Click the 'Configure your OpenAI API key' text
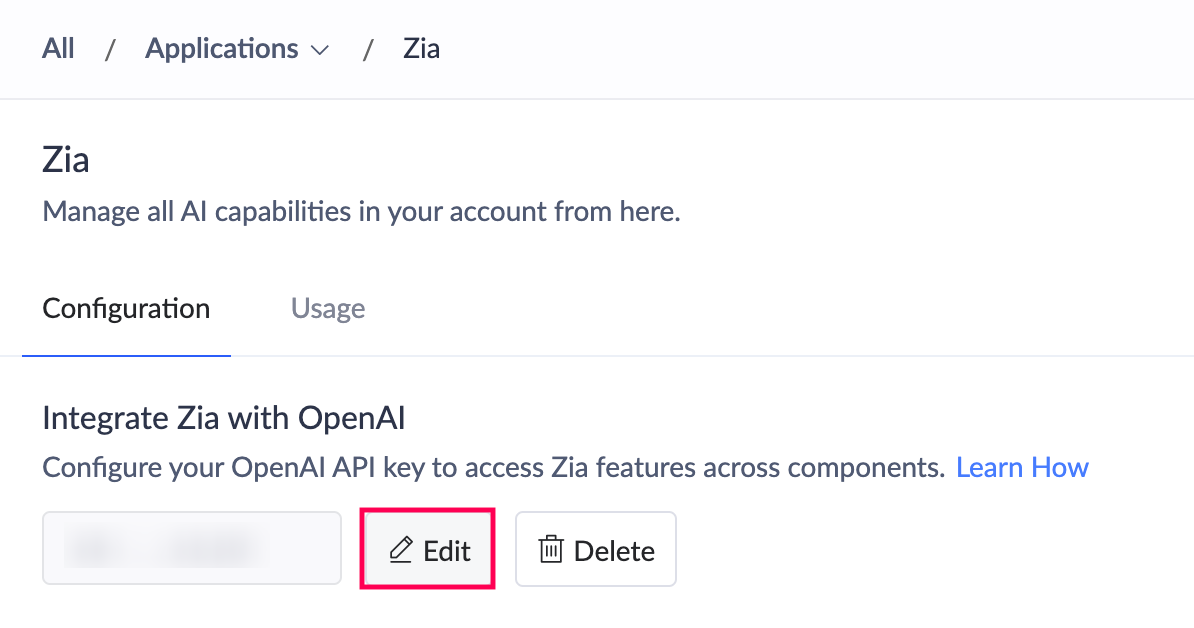This screenshot has width=1194, height=628. (x=493, y=467)
